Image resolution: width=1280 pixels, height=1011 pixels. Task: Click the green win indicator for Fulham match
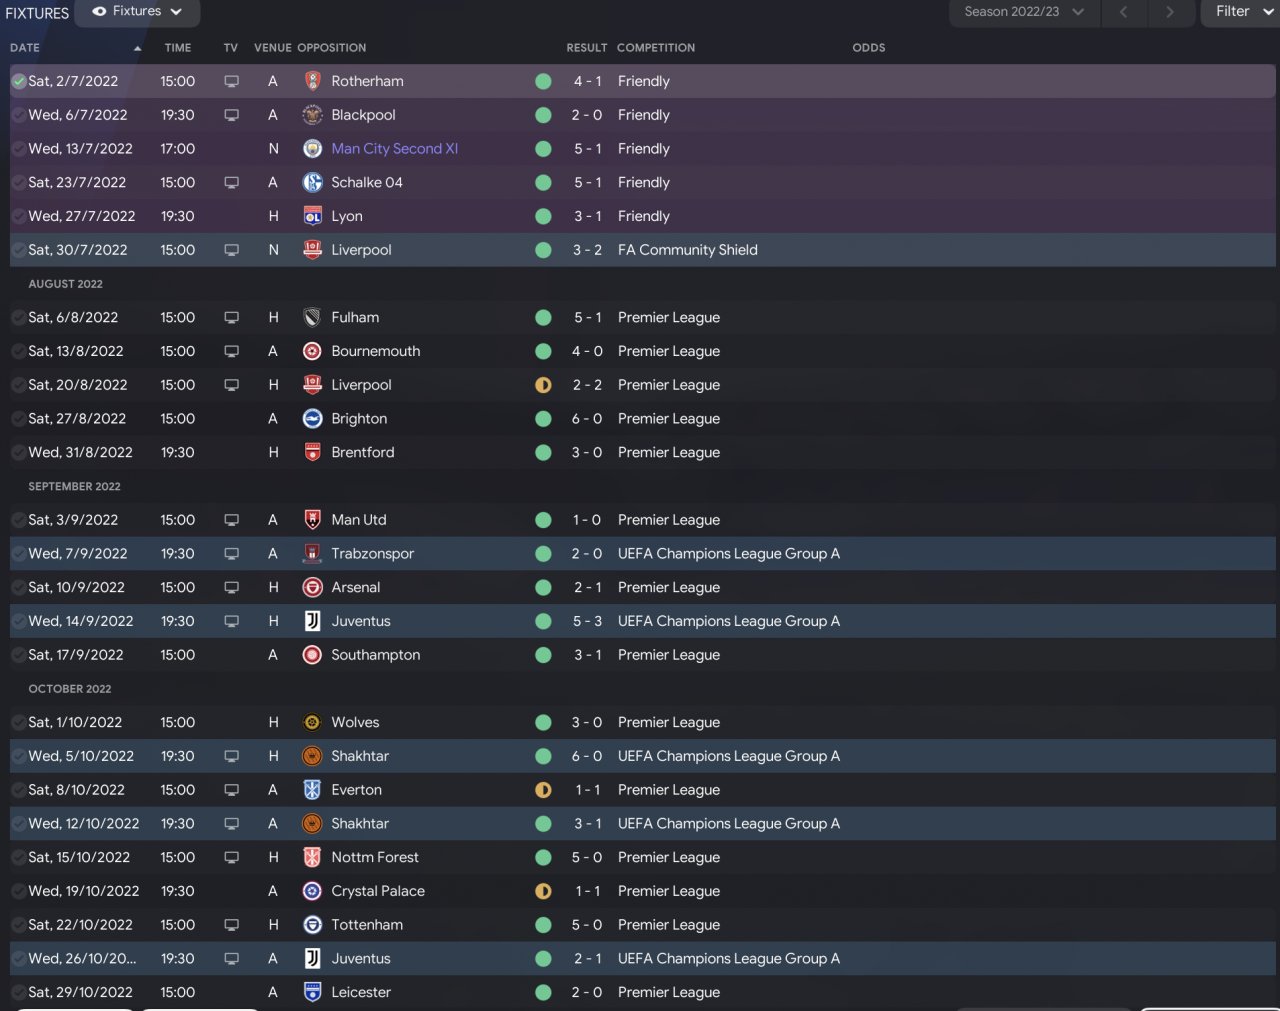click(x=543, y=317)
